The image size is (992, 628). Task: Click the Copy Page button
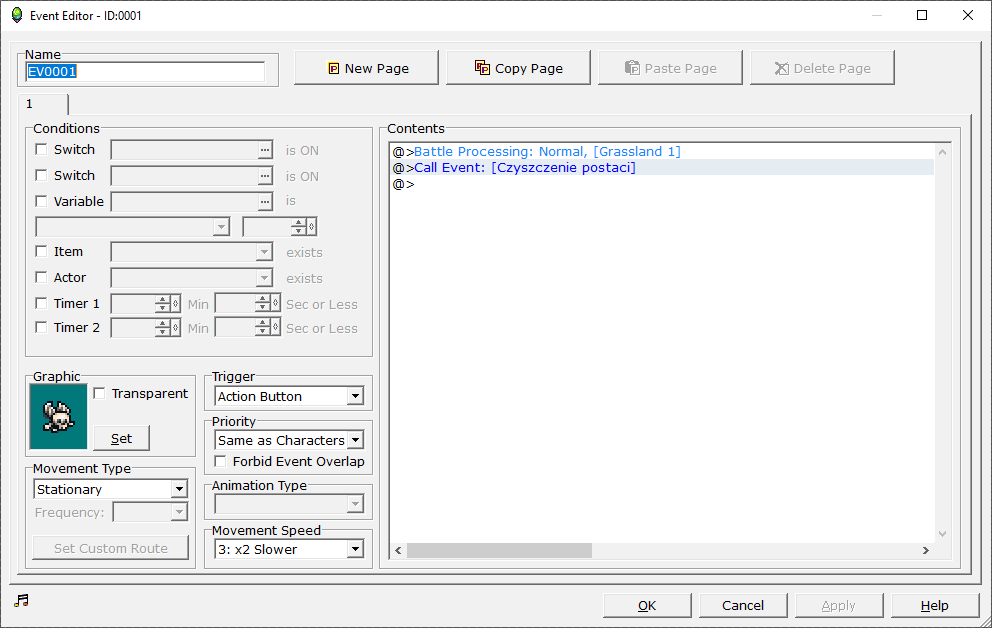pos(518,68)
